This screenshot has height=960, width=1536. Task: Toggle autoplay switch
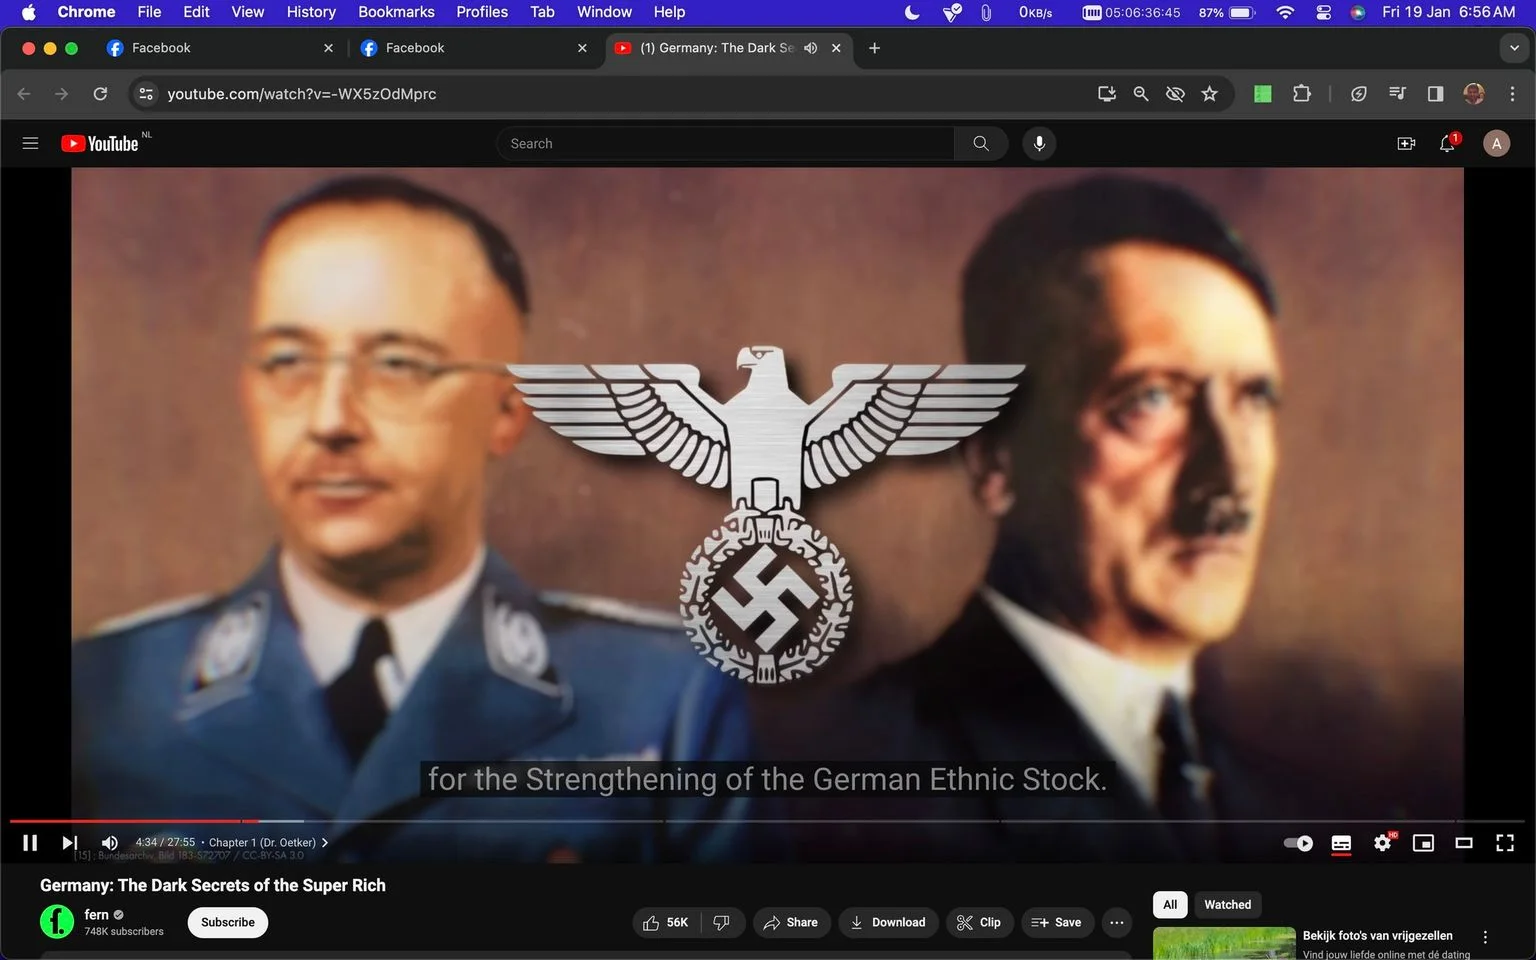pyautogui.click(x=1298, y=843)
